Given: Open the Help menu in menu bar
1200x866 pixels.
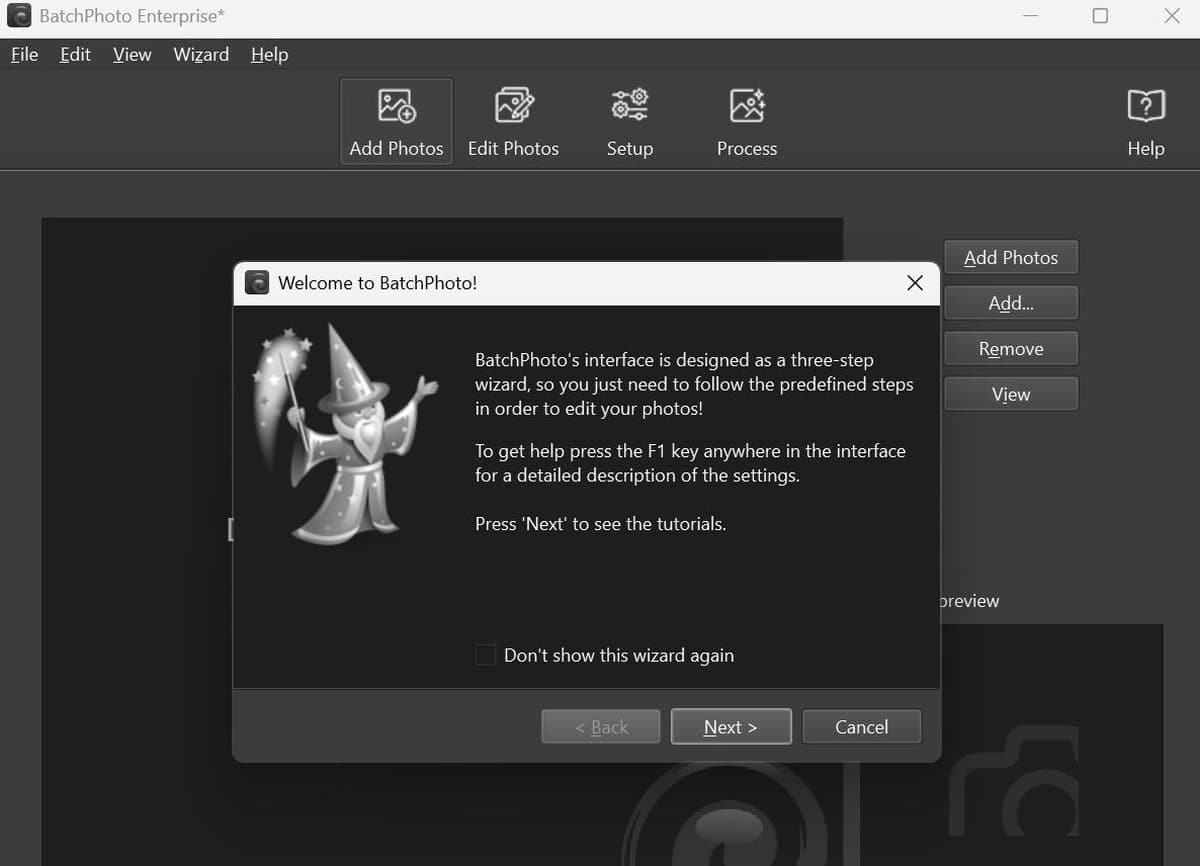Looking at the screenshot, I should coord(269,55).
